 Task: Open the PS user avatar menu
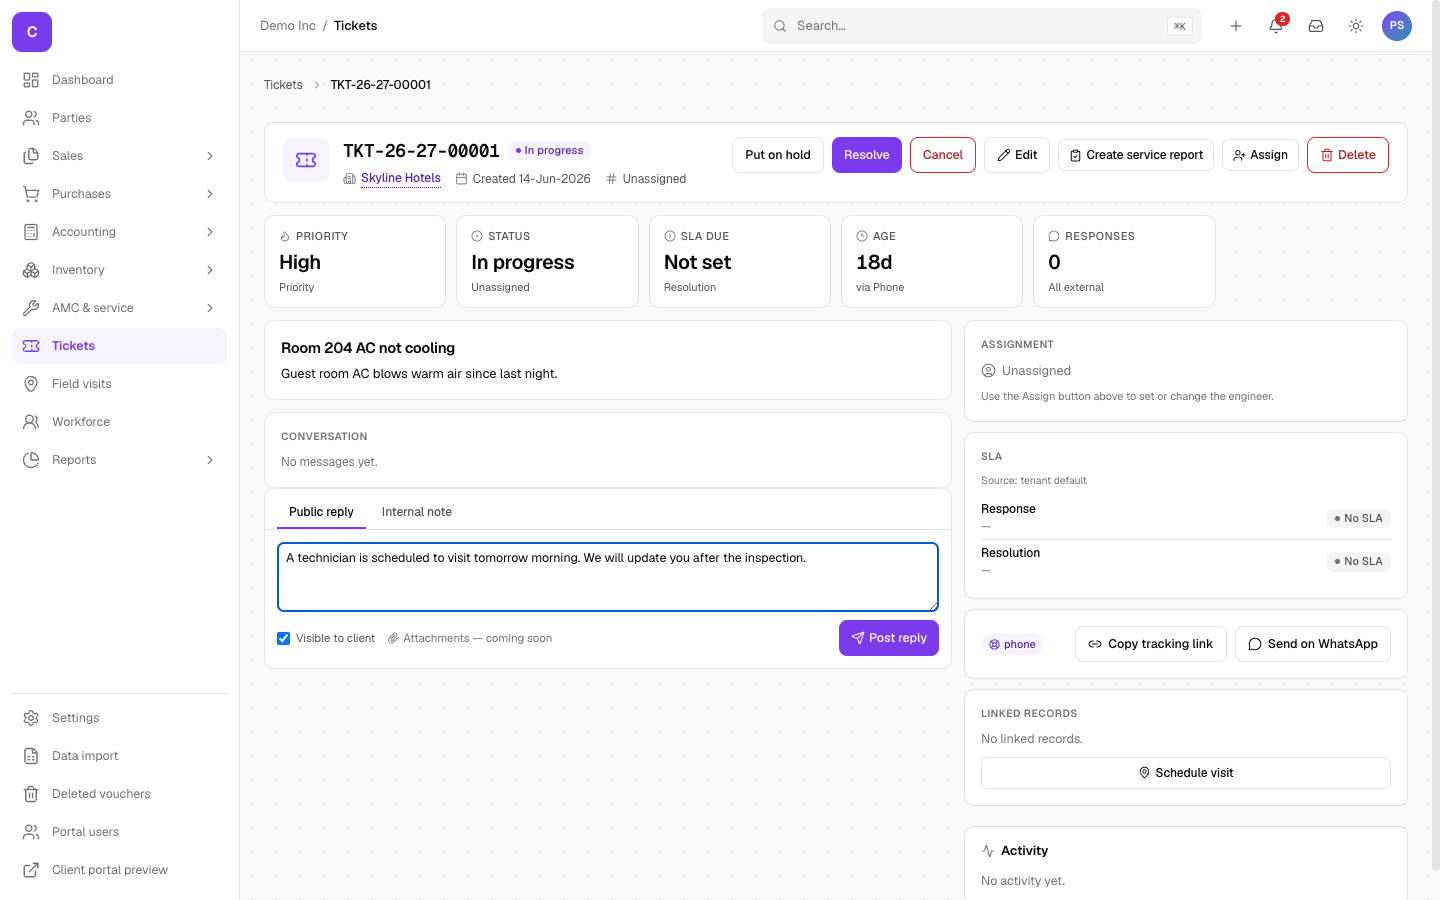pyautogui.click(x=1397, y=26)
